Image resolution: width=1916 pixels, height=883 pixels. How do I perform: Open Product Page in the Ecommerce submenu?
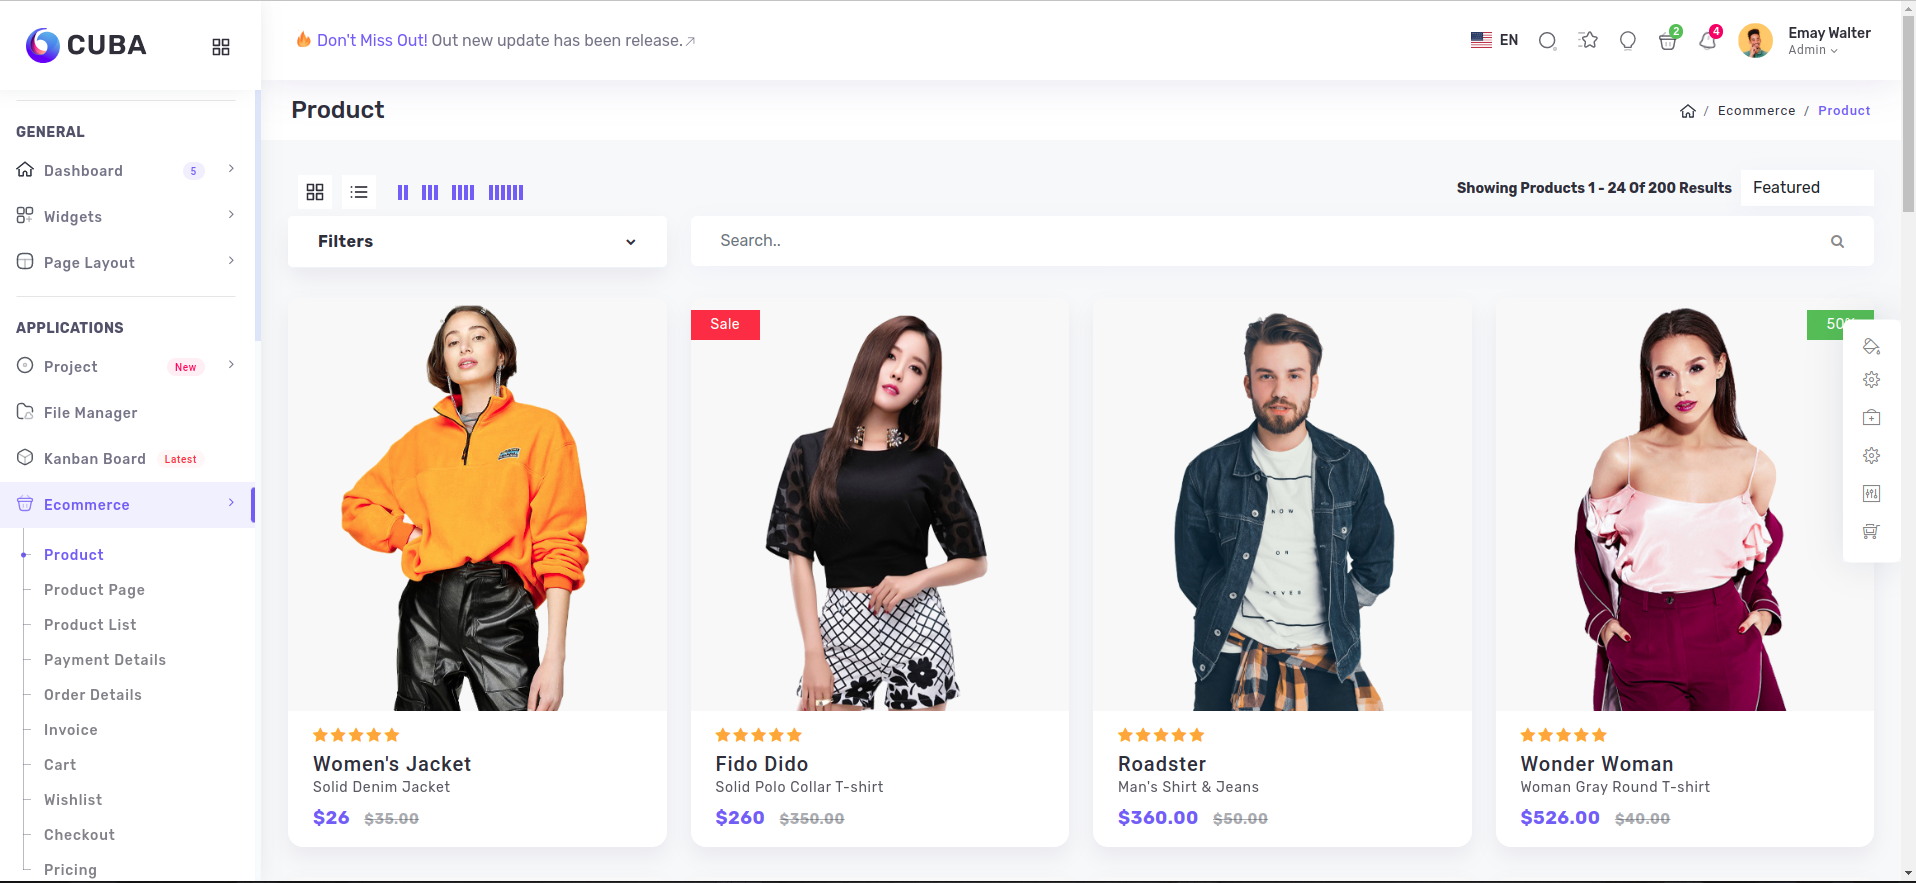click(x=94, y=590)
